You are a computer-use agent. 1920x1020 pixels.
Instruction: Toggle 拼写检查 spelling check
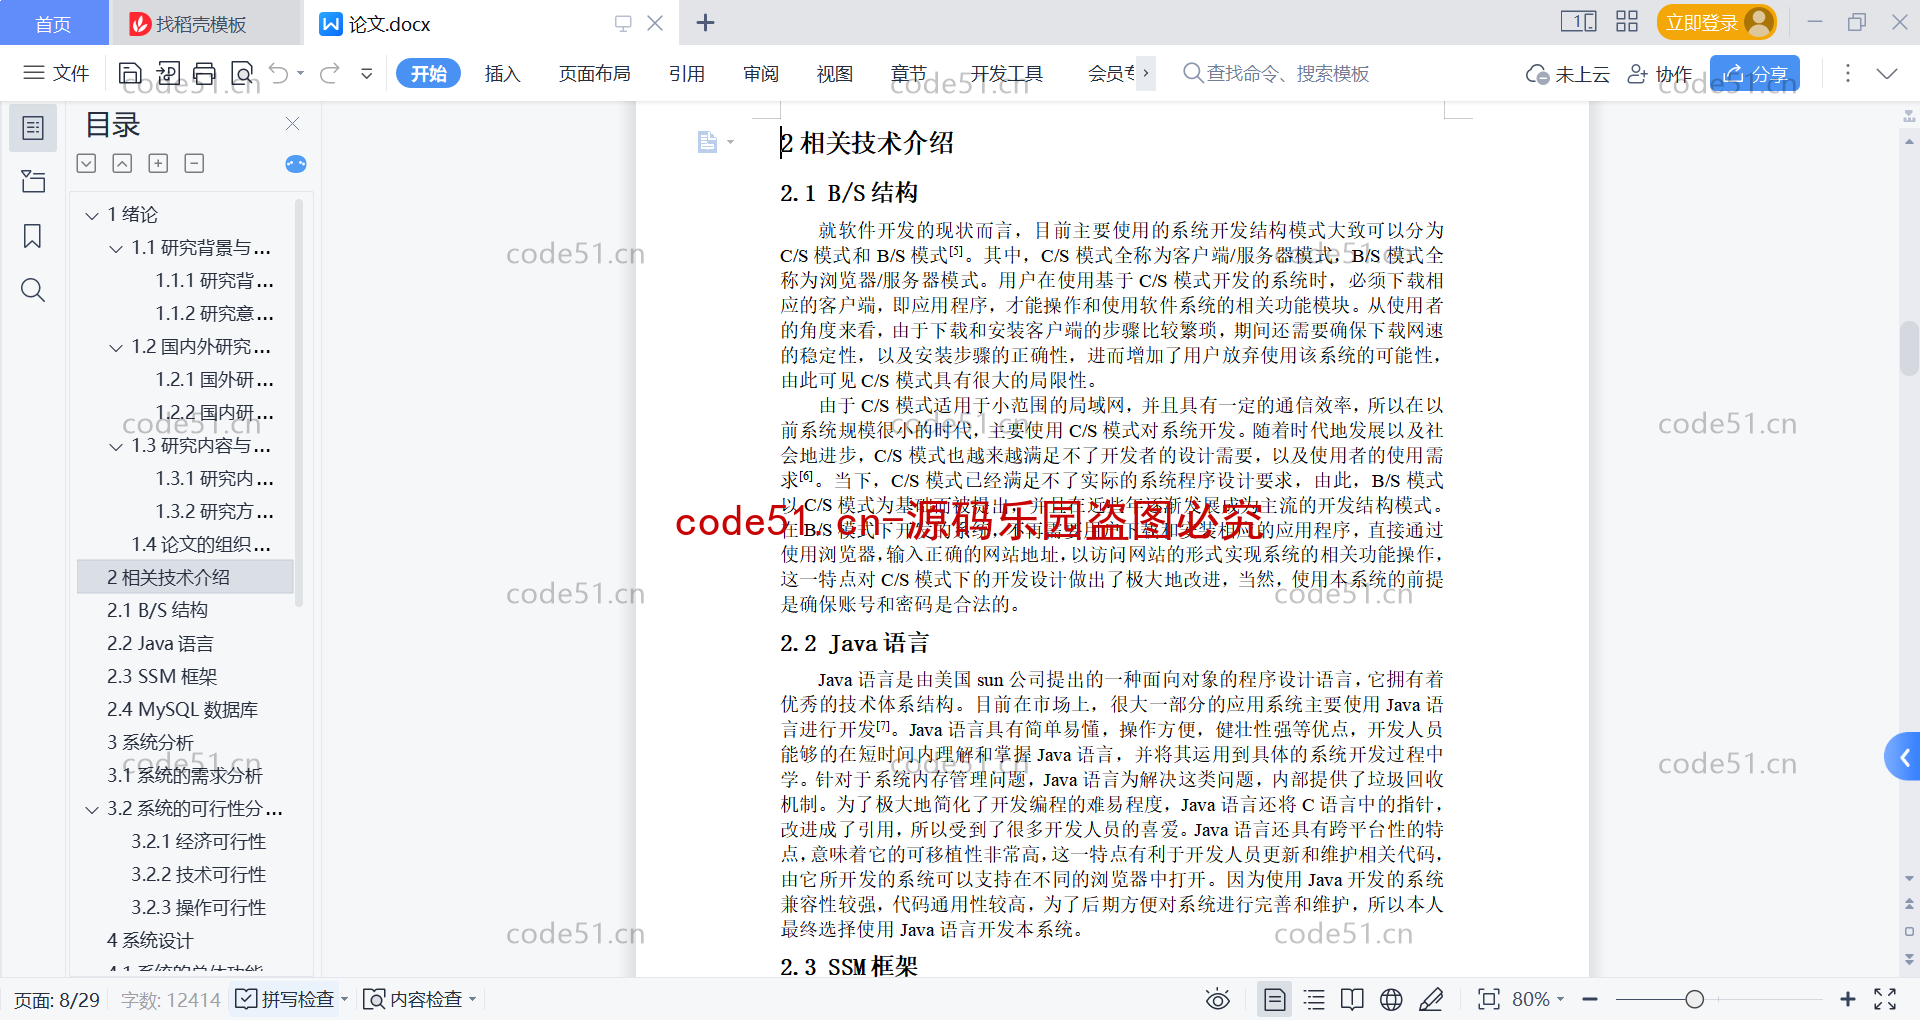pos(286,999)
